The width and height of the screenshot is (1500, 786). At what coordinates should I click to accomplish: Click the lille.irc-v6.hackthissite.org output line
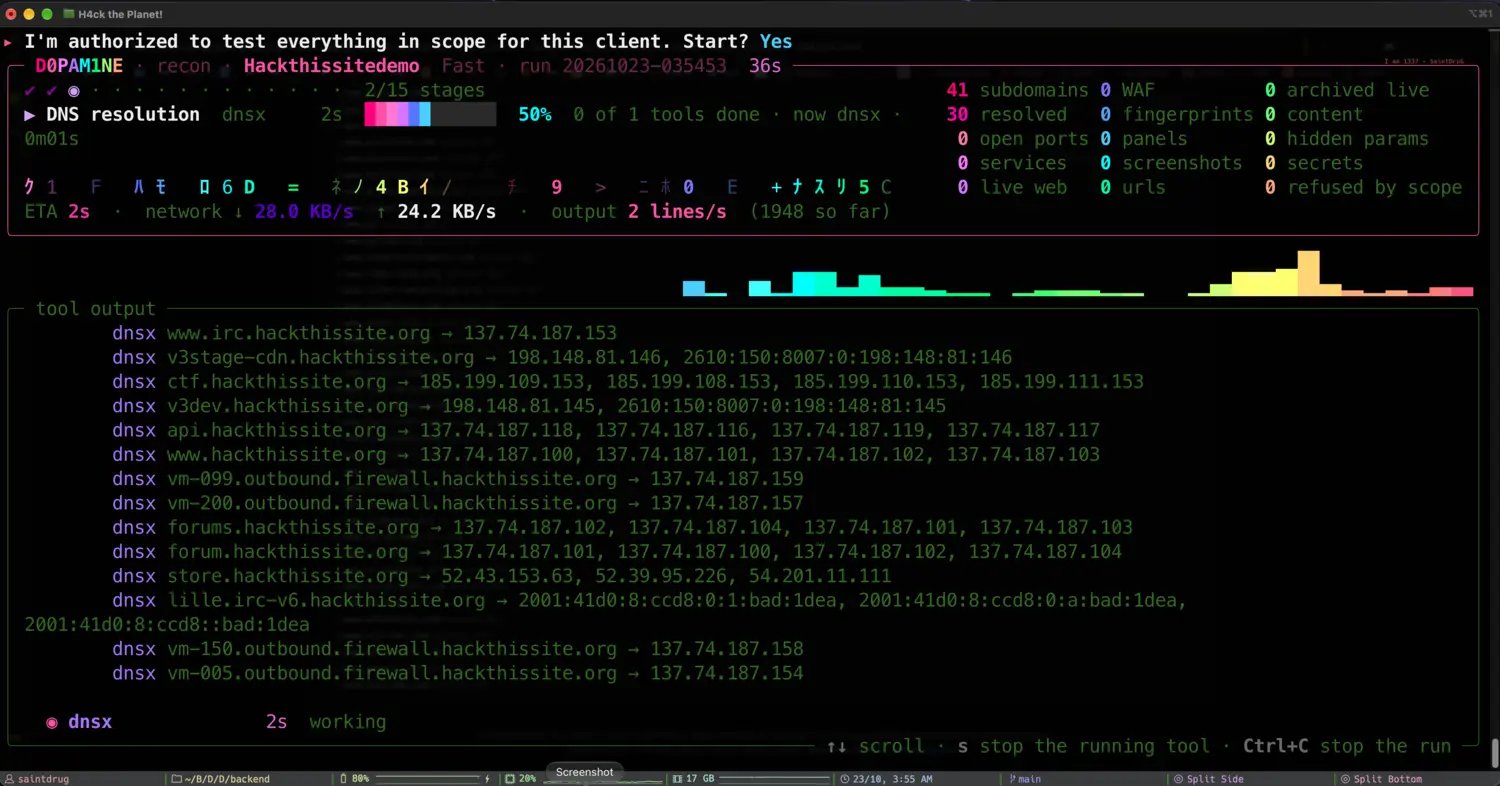(x=606, y=613)
